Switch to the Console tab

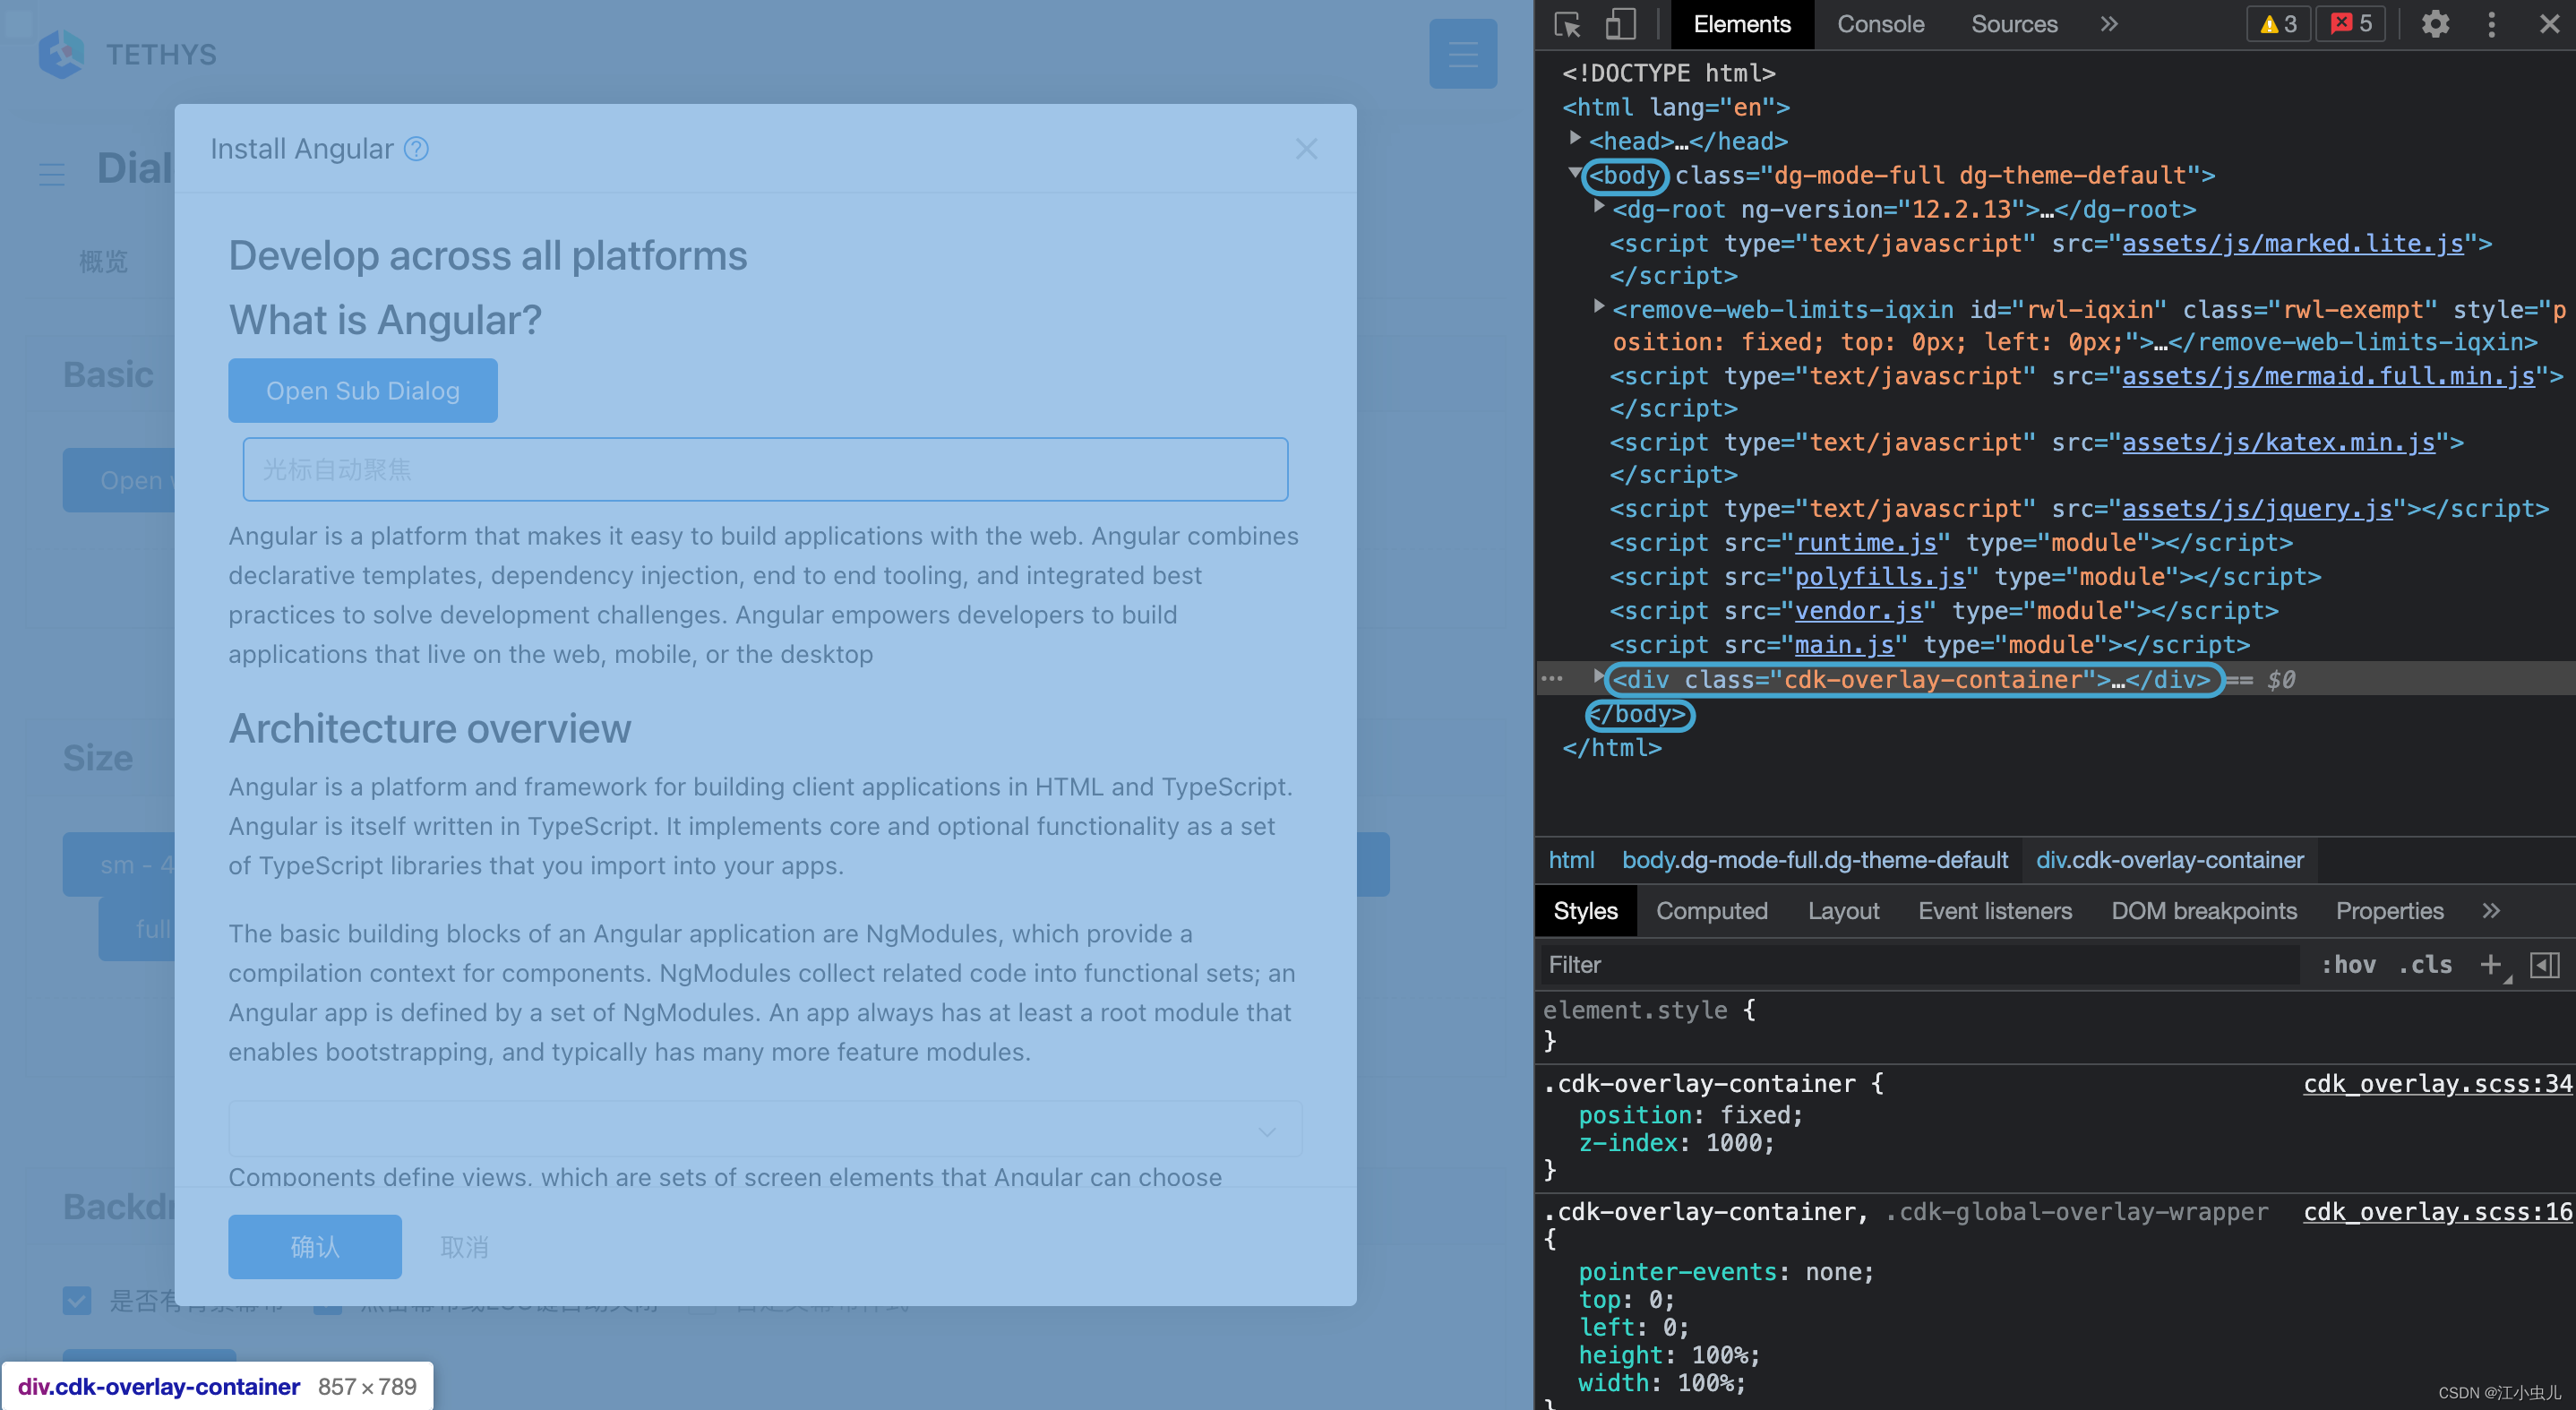(1879, 24)
